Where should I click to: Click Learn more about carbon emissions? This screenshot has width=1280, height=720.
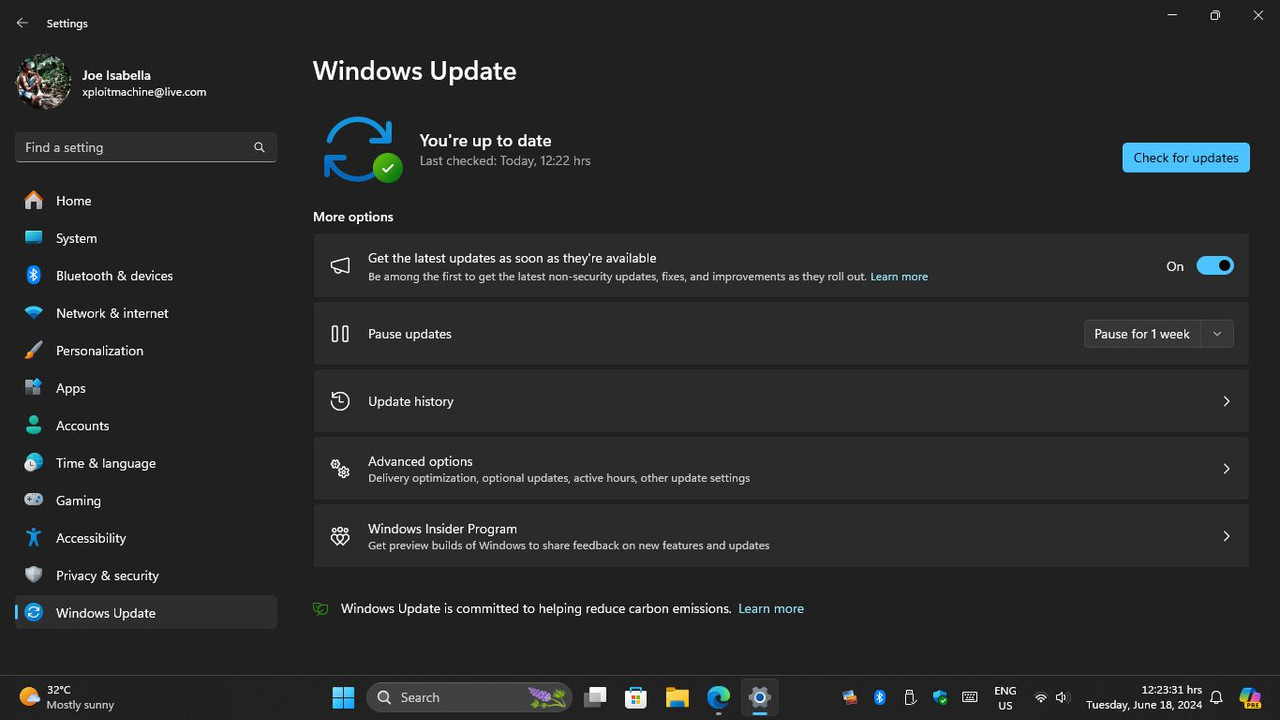pos(770,608)
